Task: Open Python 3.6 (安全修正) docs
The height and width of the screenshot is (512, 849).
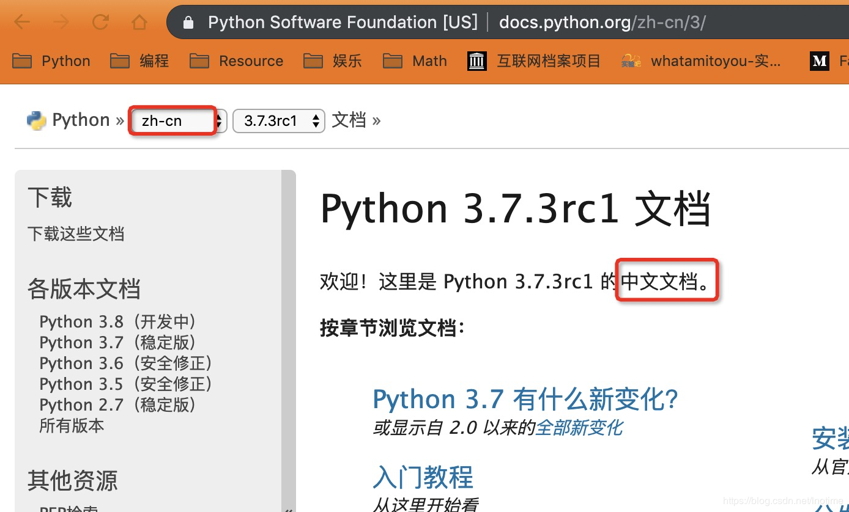Action: tap(126, 363)
